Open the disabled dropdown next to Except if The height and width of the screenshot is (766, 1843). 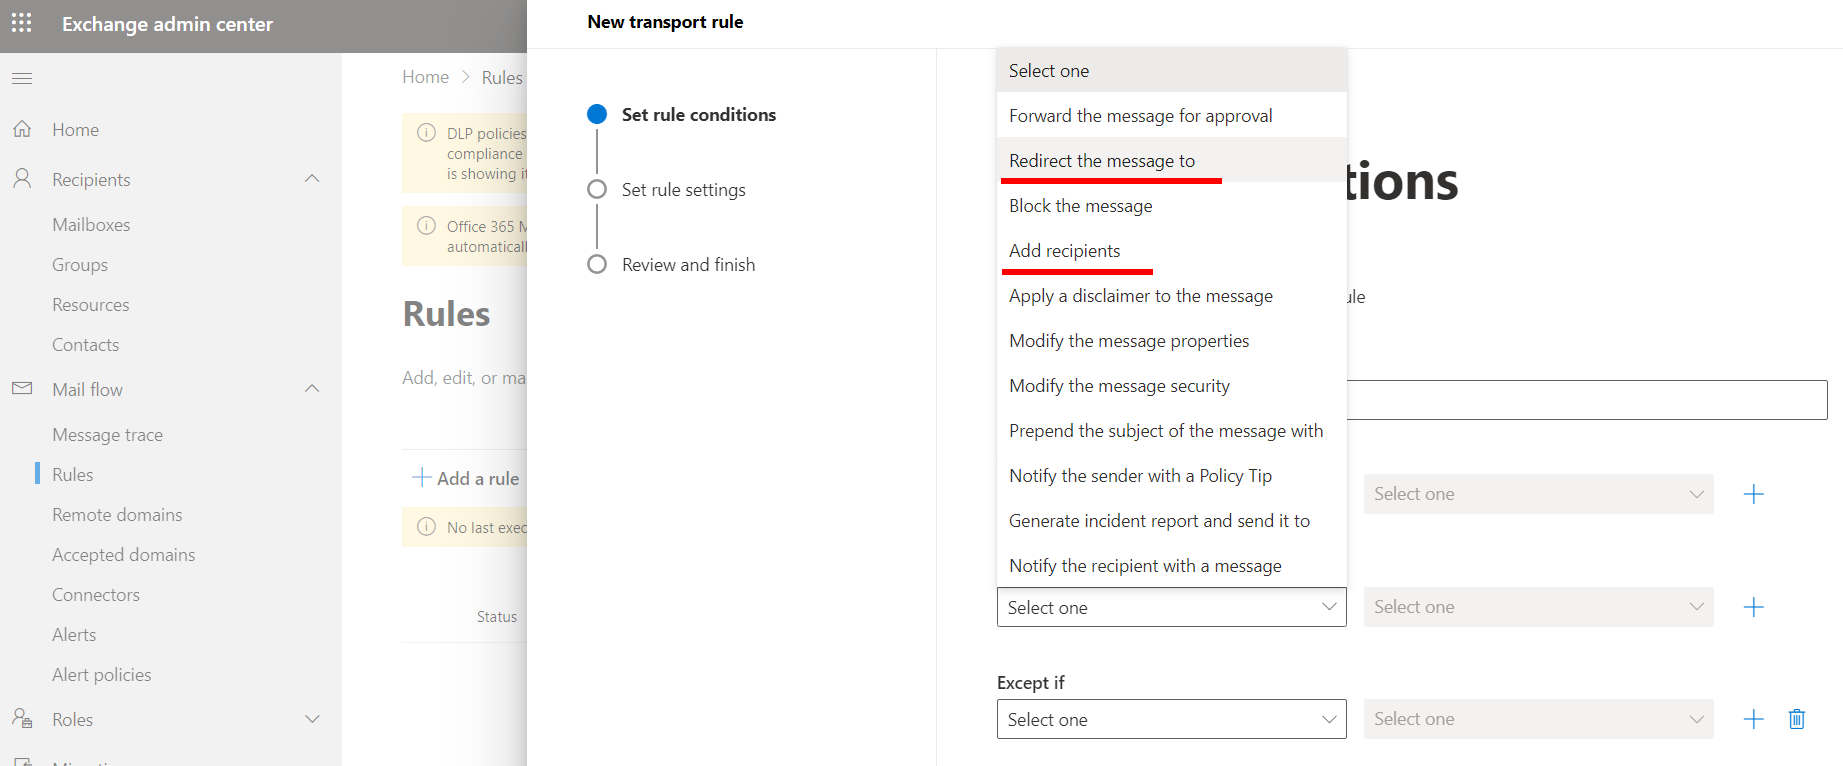click(x=1538, y=719)
